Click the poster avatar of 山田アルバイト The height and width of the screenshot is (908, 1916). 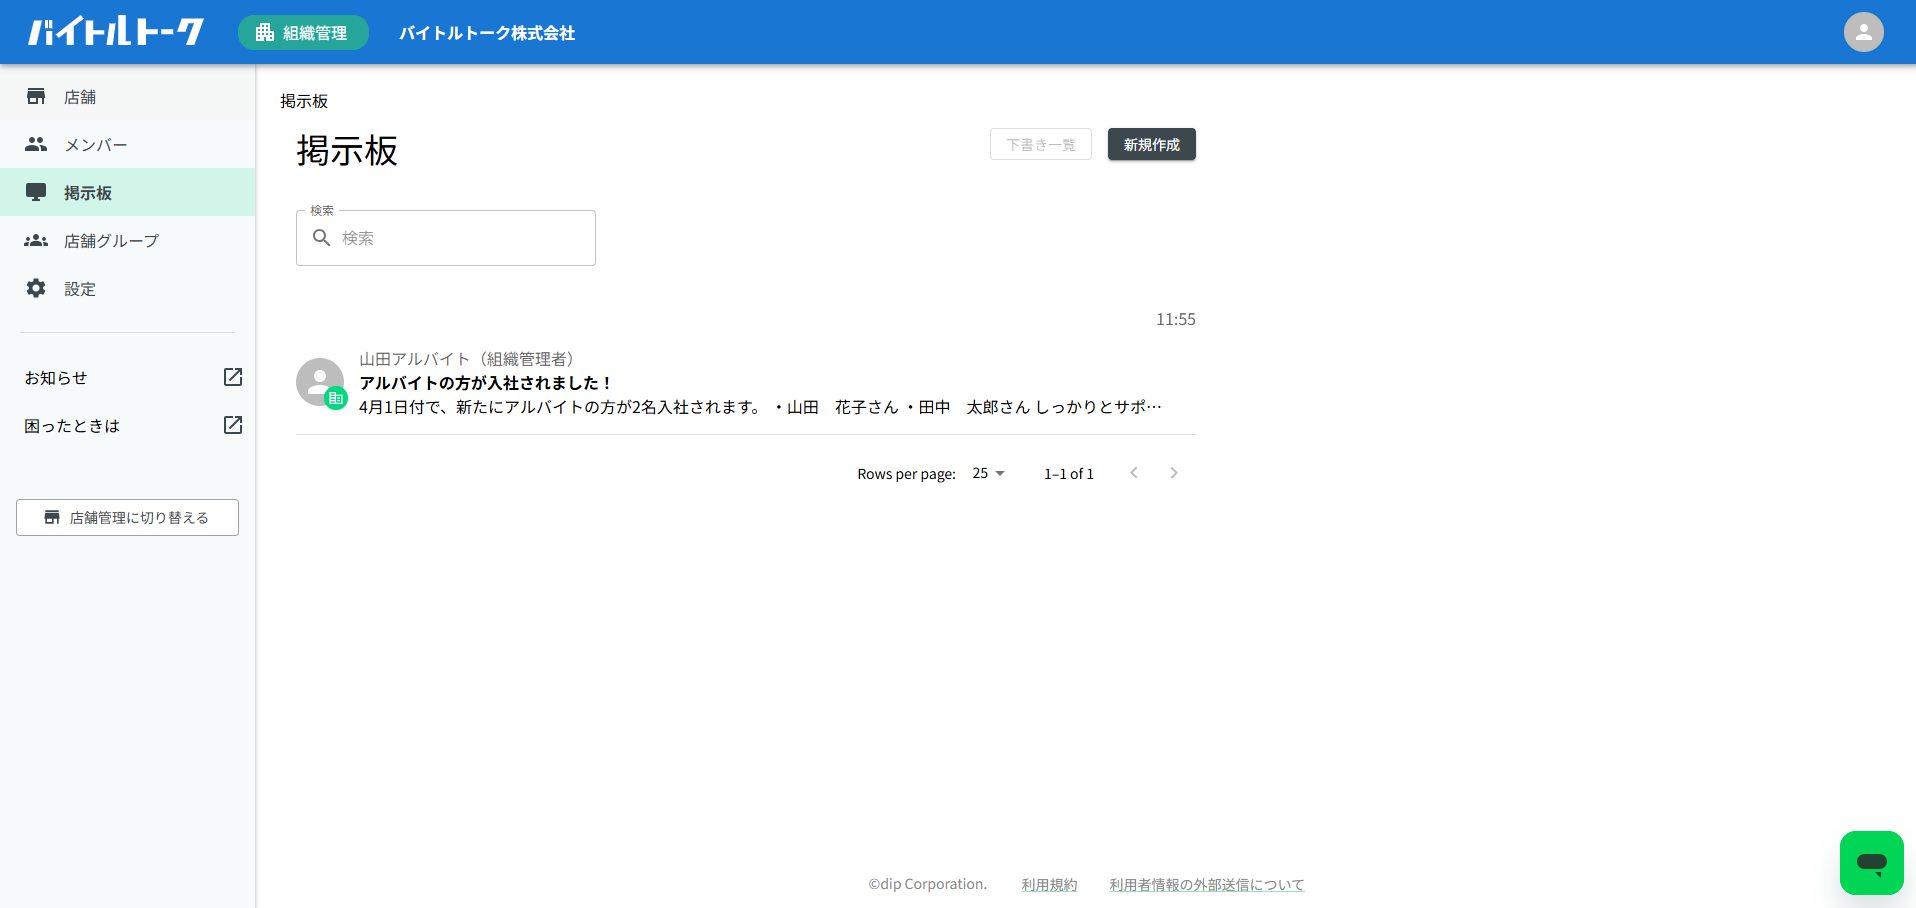pos(320,382)
